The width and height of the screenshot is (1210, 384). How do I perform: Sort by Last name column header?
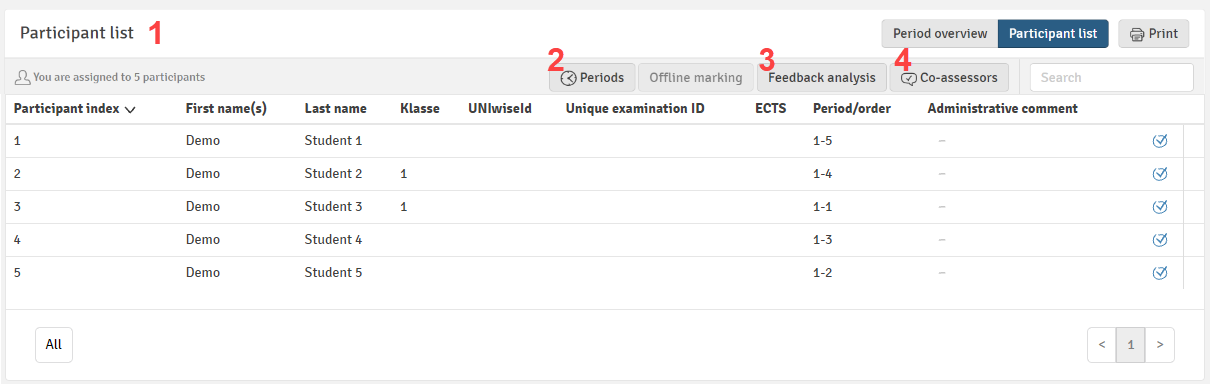tap(336, 109)
